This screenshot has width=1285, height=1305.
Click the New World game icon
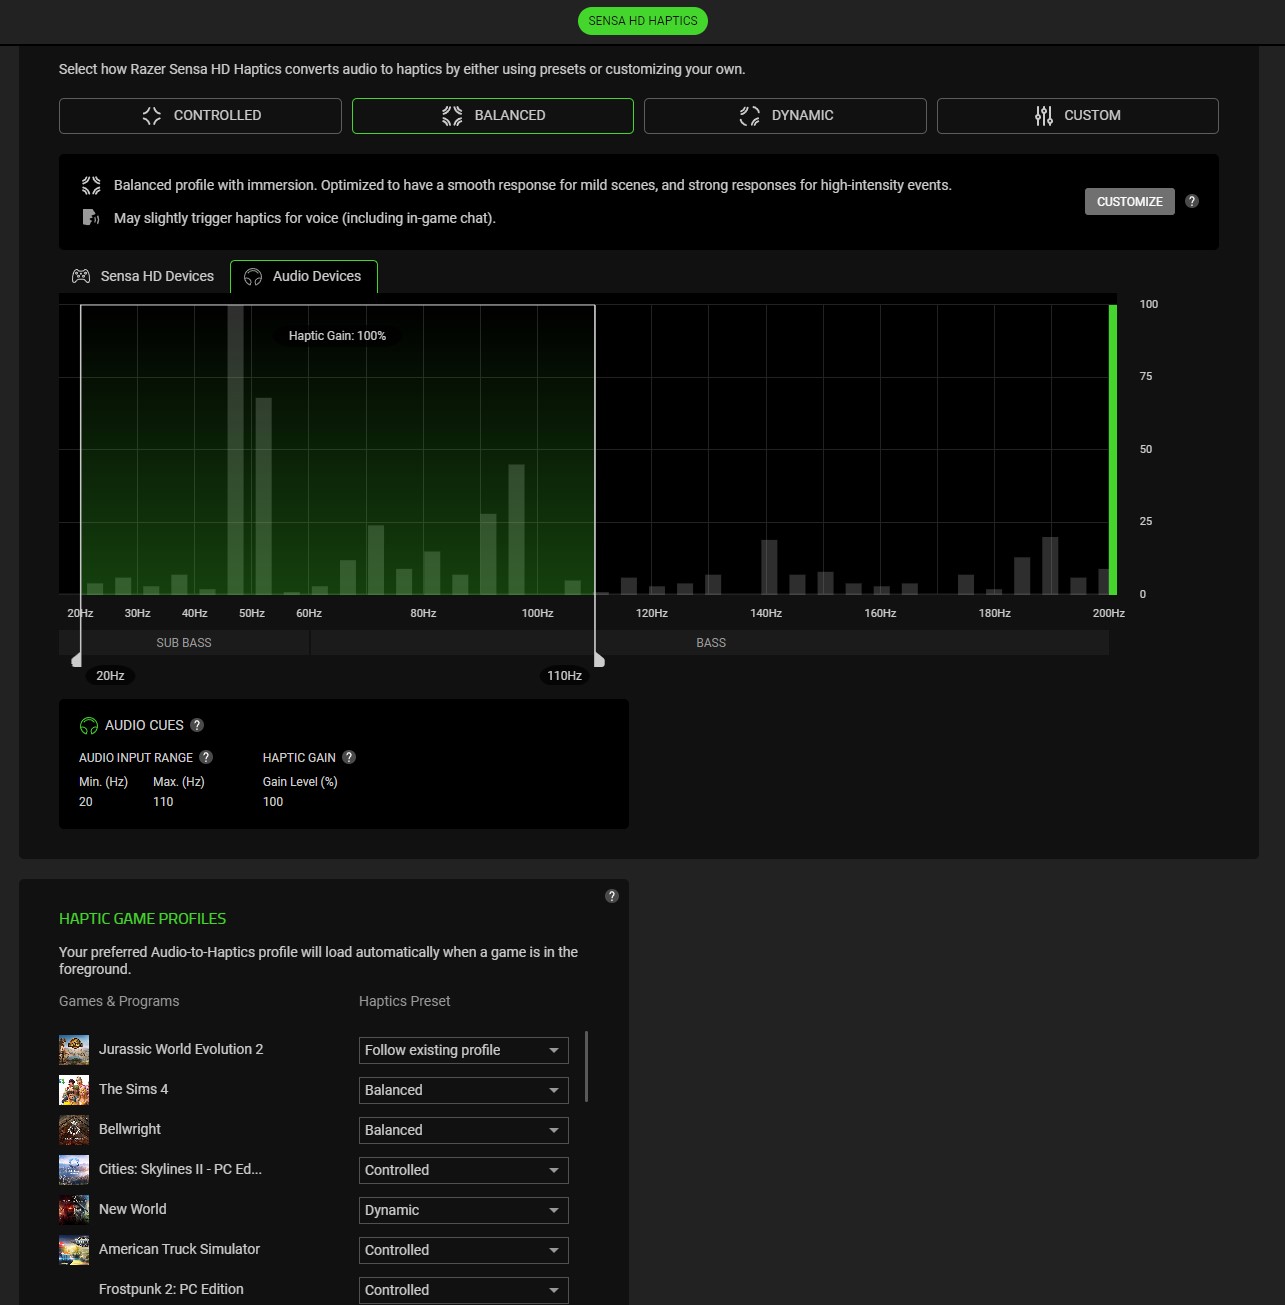pyautogui.click(x=74, y=1210)
